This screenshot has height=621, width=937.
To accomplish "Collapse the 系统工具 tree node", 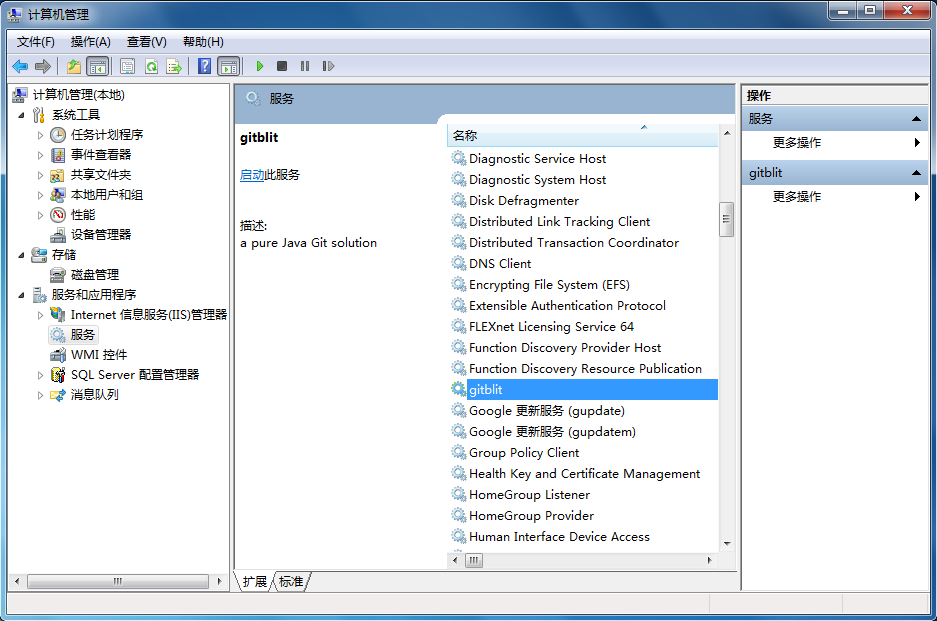I will pyautogui.click(x=22, y=115).
